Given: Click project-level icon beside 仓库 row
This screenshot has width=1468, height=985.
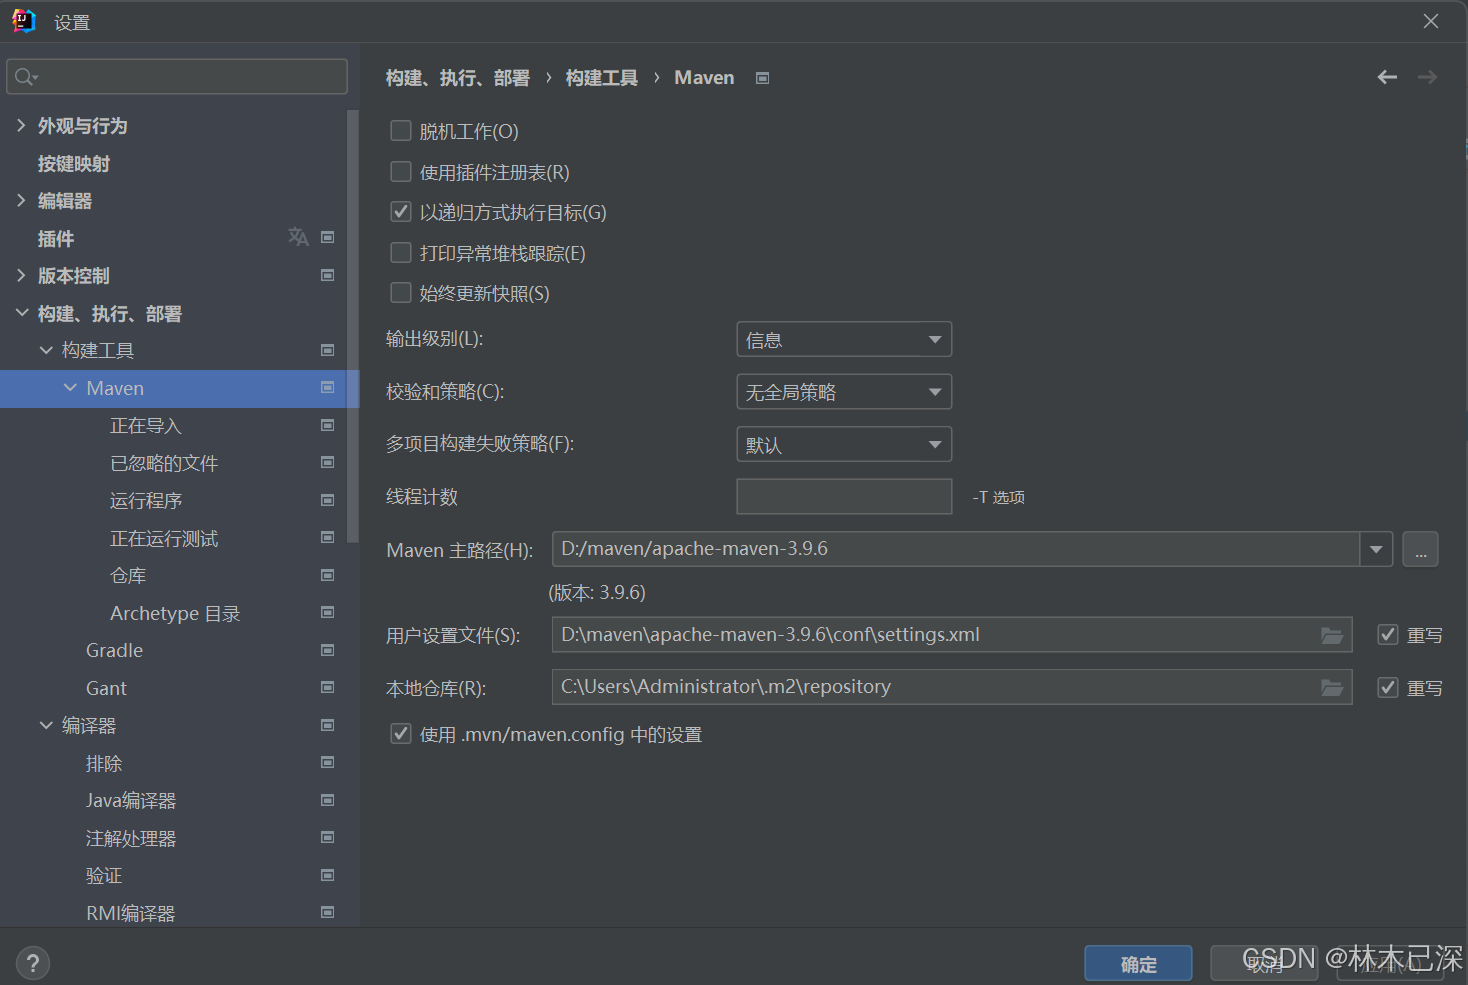Looking at the screenshot, I should click(x=327, y=575).
